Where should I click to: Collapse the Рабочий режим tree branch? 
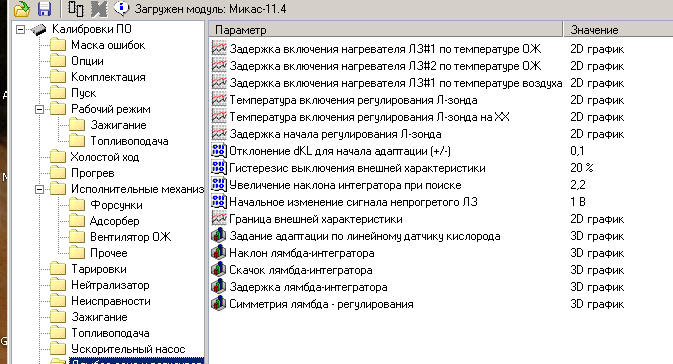click(x=39, y=109)
